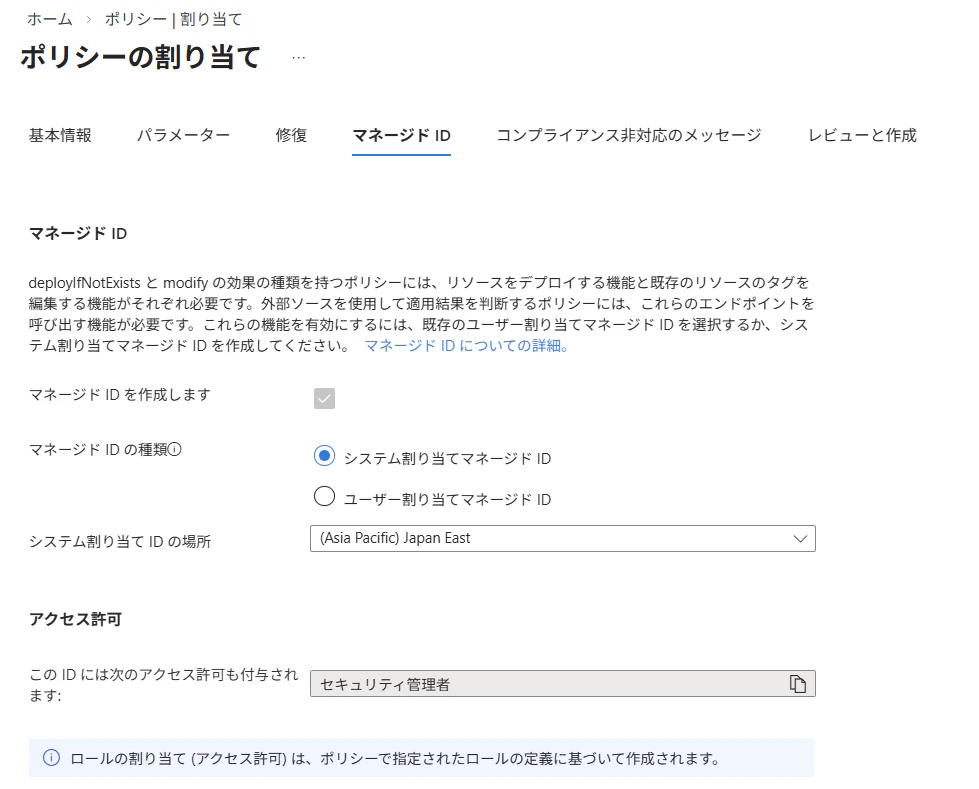Image resolution: width=979 pixels, height=789 pixels.
Task: Go to ホーム via breadcrumb
Action: tap(49, 19)
